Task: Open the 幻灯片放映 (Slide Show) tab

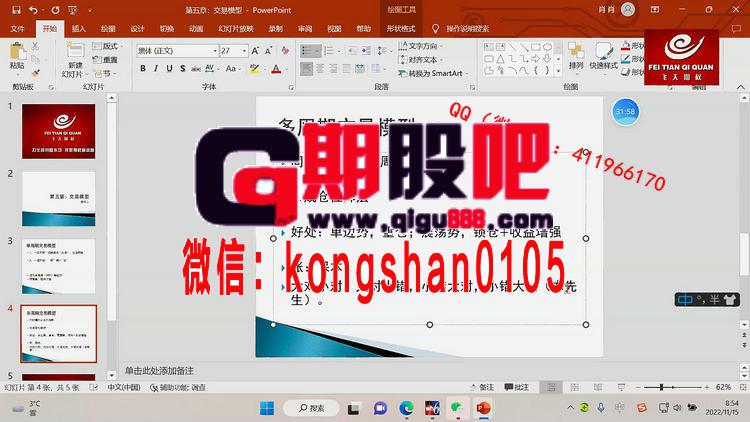Action: point(236,29)
